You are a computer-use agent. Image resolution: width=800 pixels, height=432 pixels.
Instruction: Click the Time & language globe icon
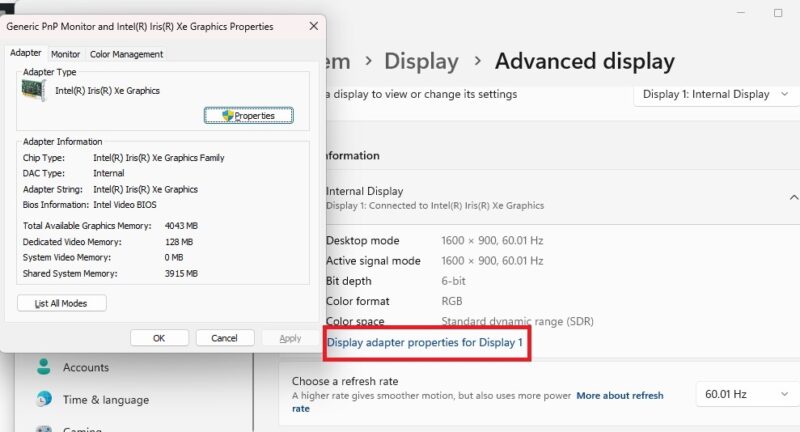[x=44, y=399]
